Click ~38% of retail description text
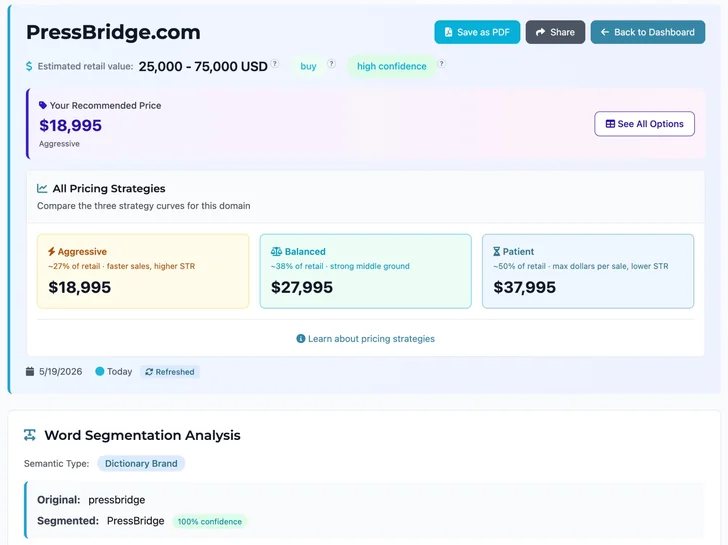This screenshot has height=545, width=728. coord(340,266)
